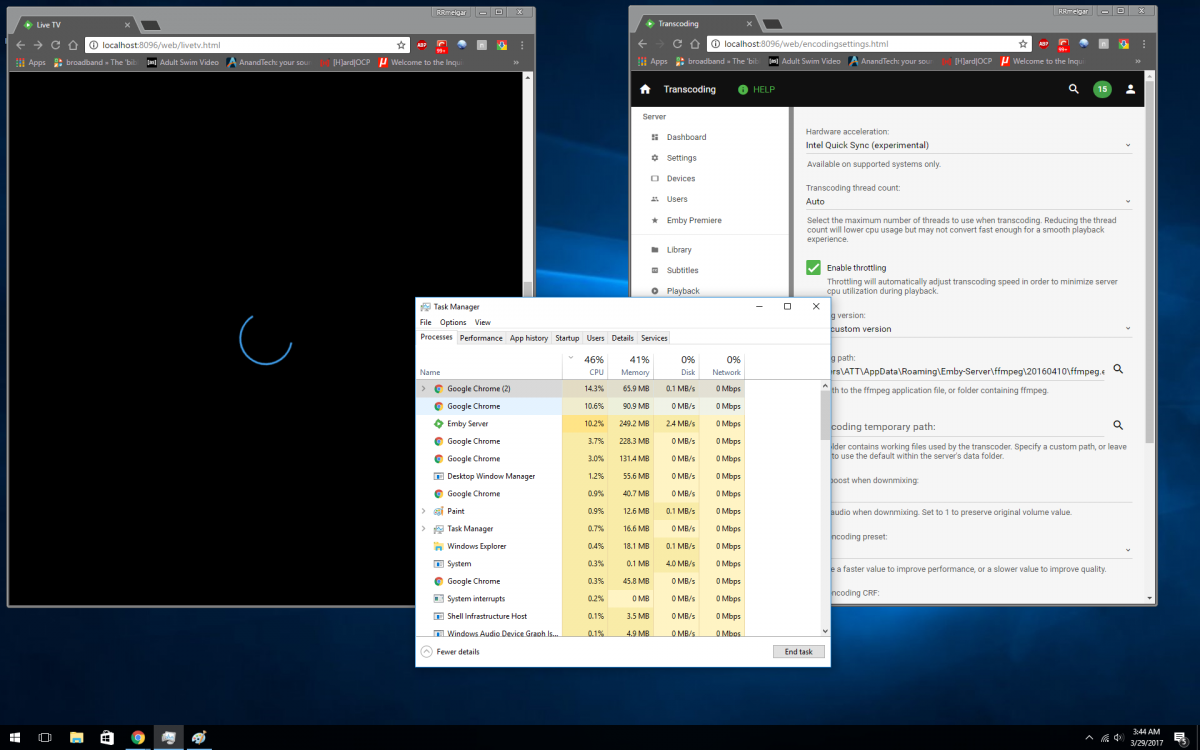The width and height of the screenshot is (1200, 750).
Task: Open Emby Premiere in the sidebar
Action: (x=693, y=220)
